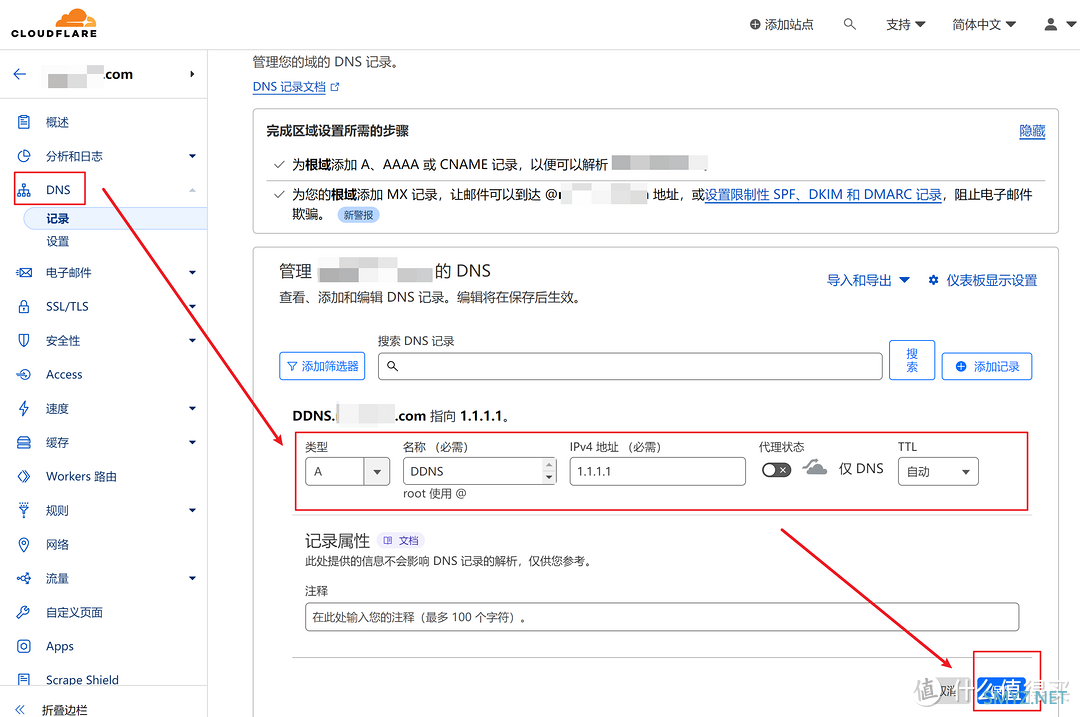Expand the SSL/TLS submenu arrow
Viewport: 1080px width, 717px height.
point(192,306)
